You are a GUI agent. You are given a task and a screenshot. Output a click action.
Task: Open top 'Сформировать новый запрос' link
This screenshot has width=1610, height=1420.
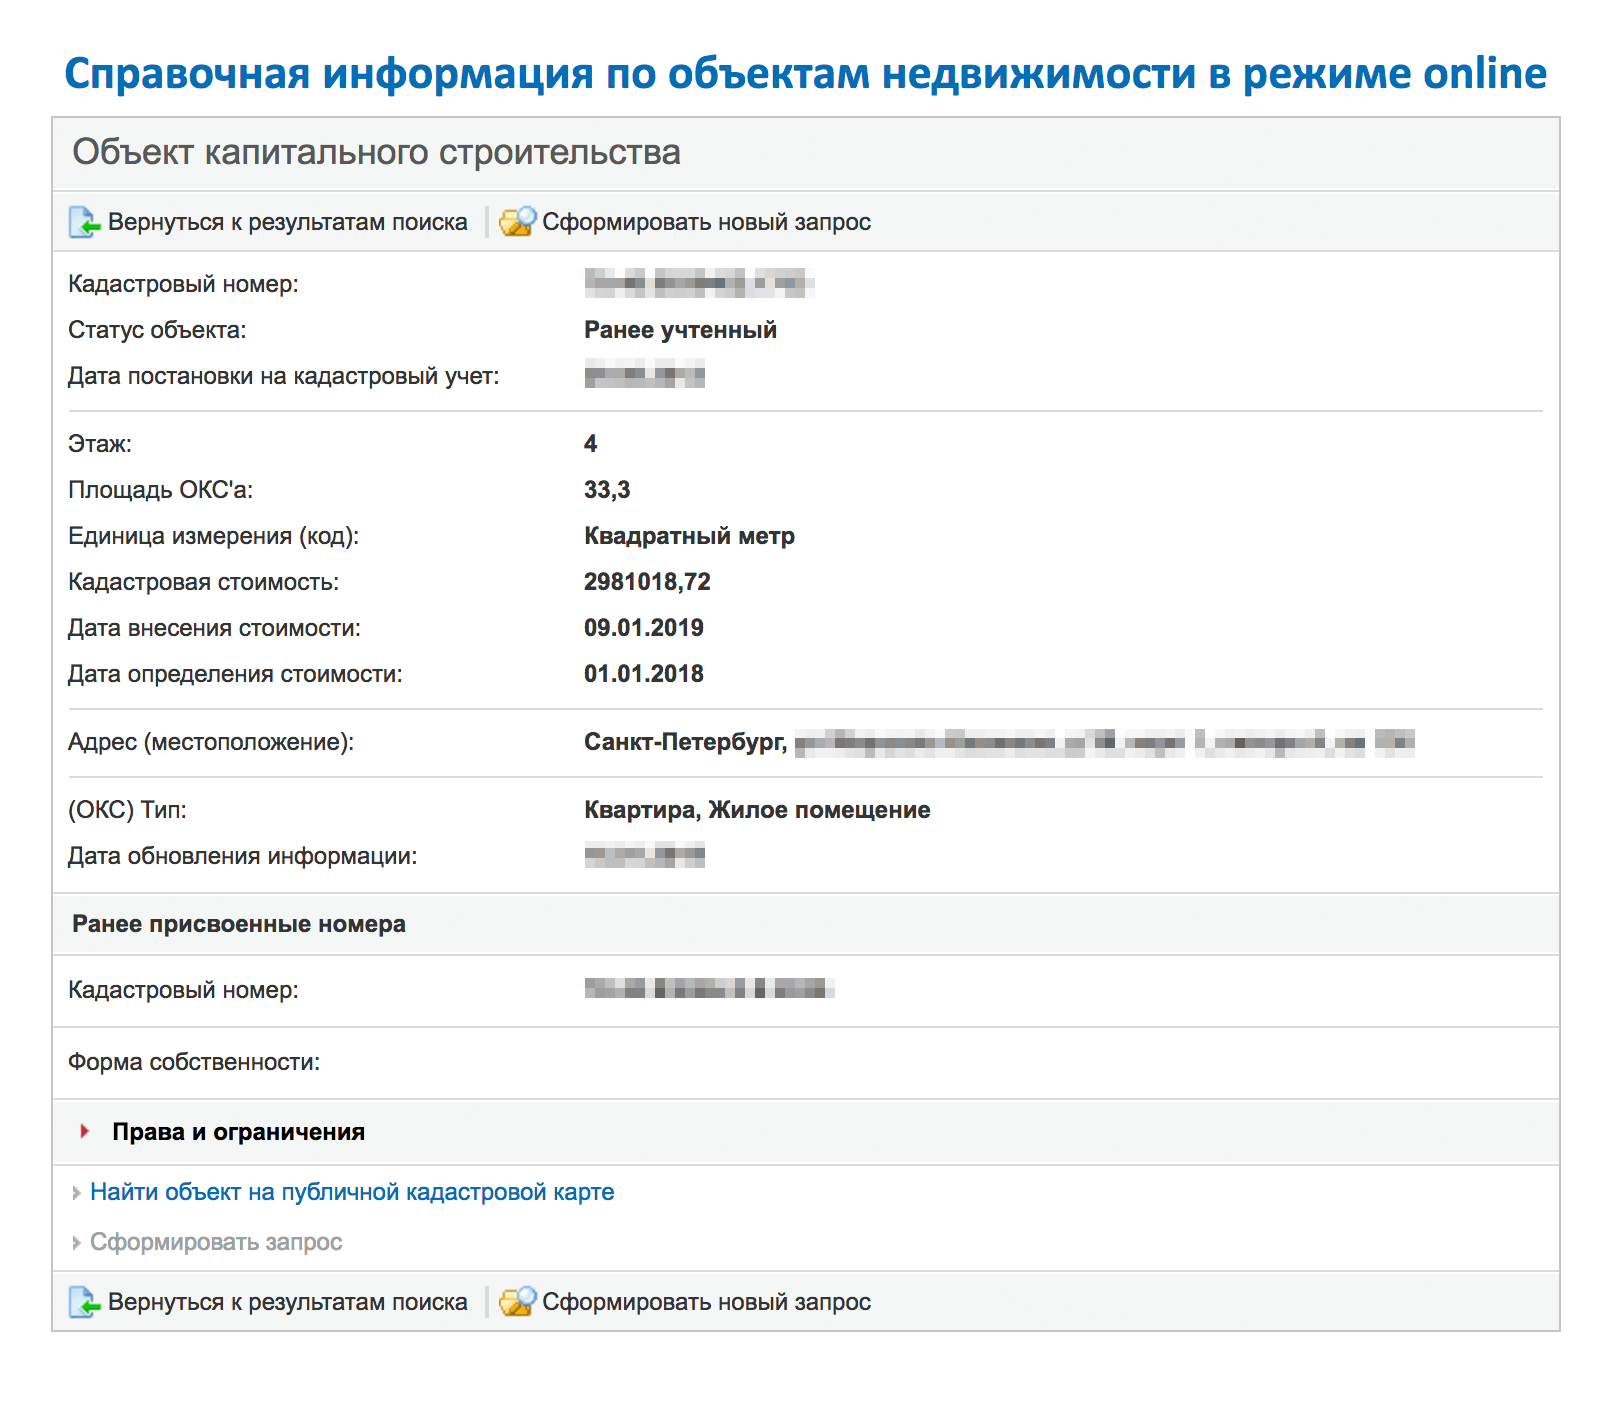pos(706,222)
